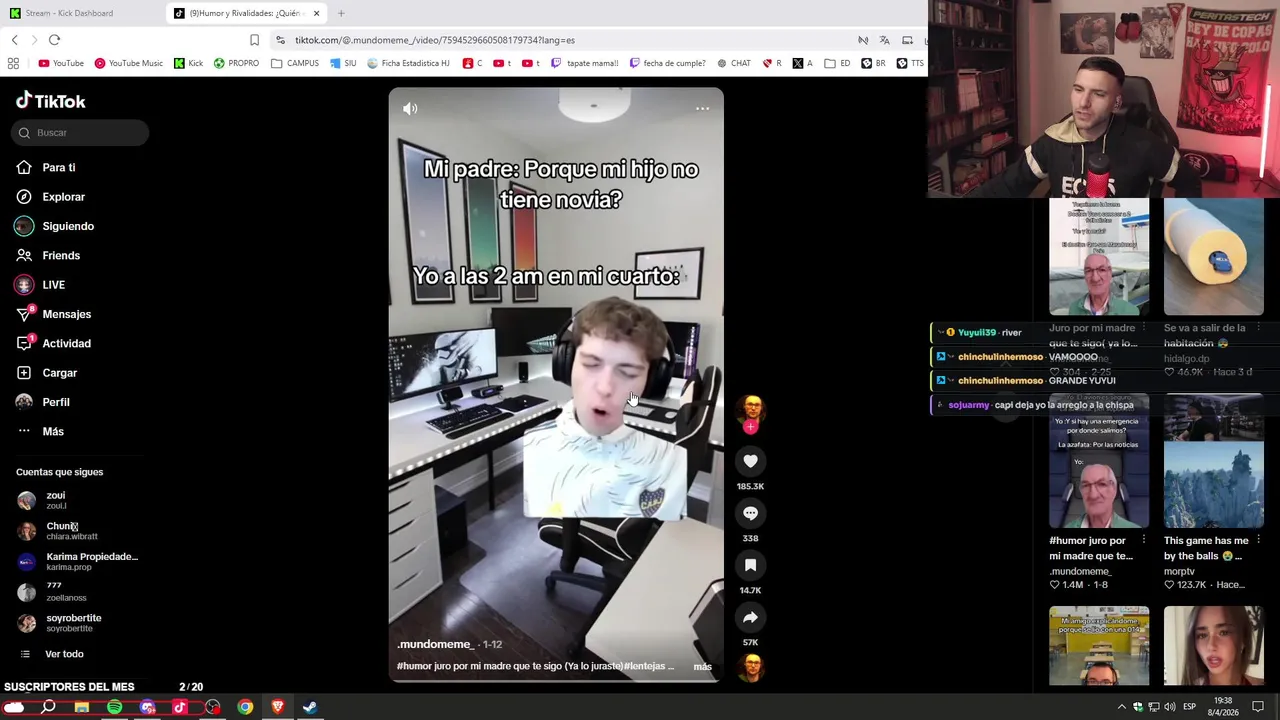
Task: Click the bookmark page icon near address bar
Action: coord(254,40)
